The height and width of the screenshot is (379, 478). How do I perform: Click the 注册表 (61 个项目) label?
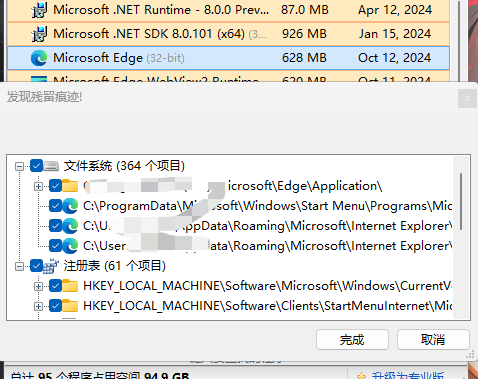(x=114, y=266)
